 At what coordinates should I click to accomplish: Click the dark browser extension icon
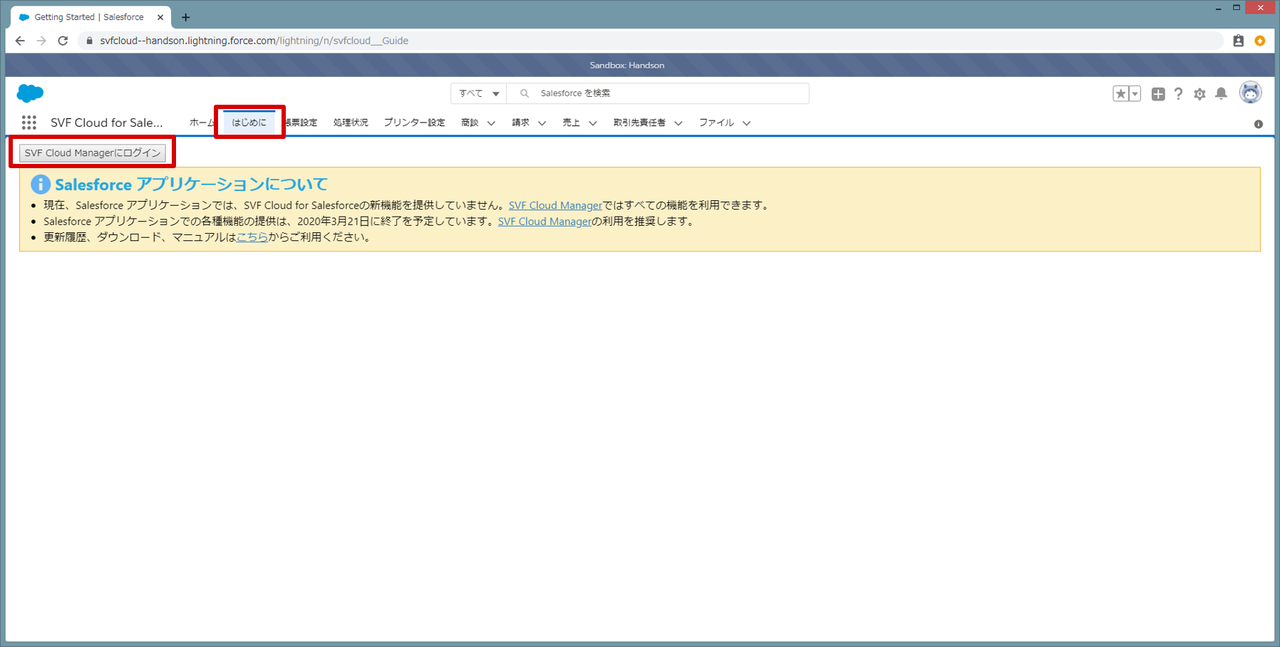coord(1238,41)
